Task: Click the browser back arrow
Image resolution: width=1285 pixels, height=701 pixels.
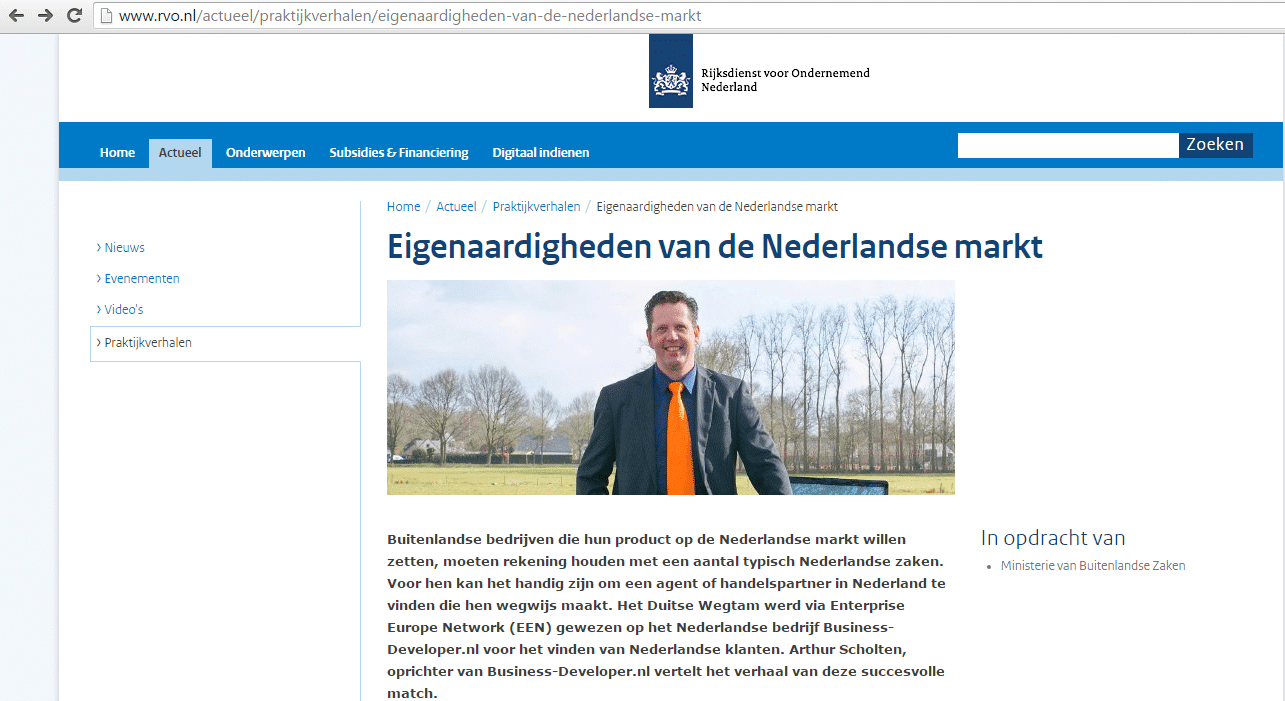Action: [x=16, y=16]
